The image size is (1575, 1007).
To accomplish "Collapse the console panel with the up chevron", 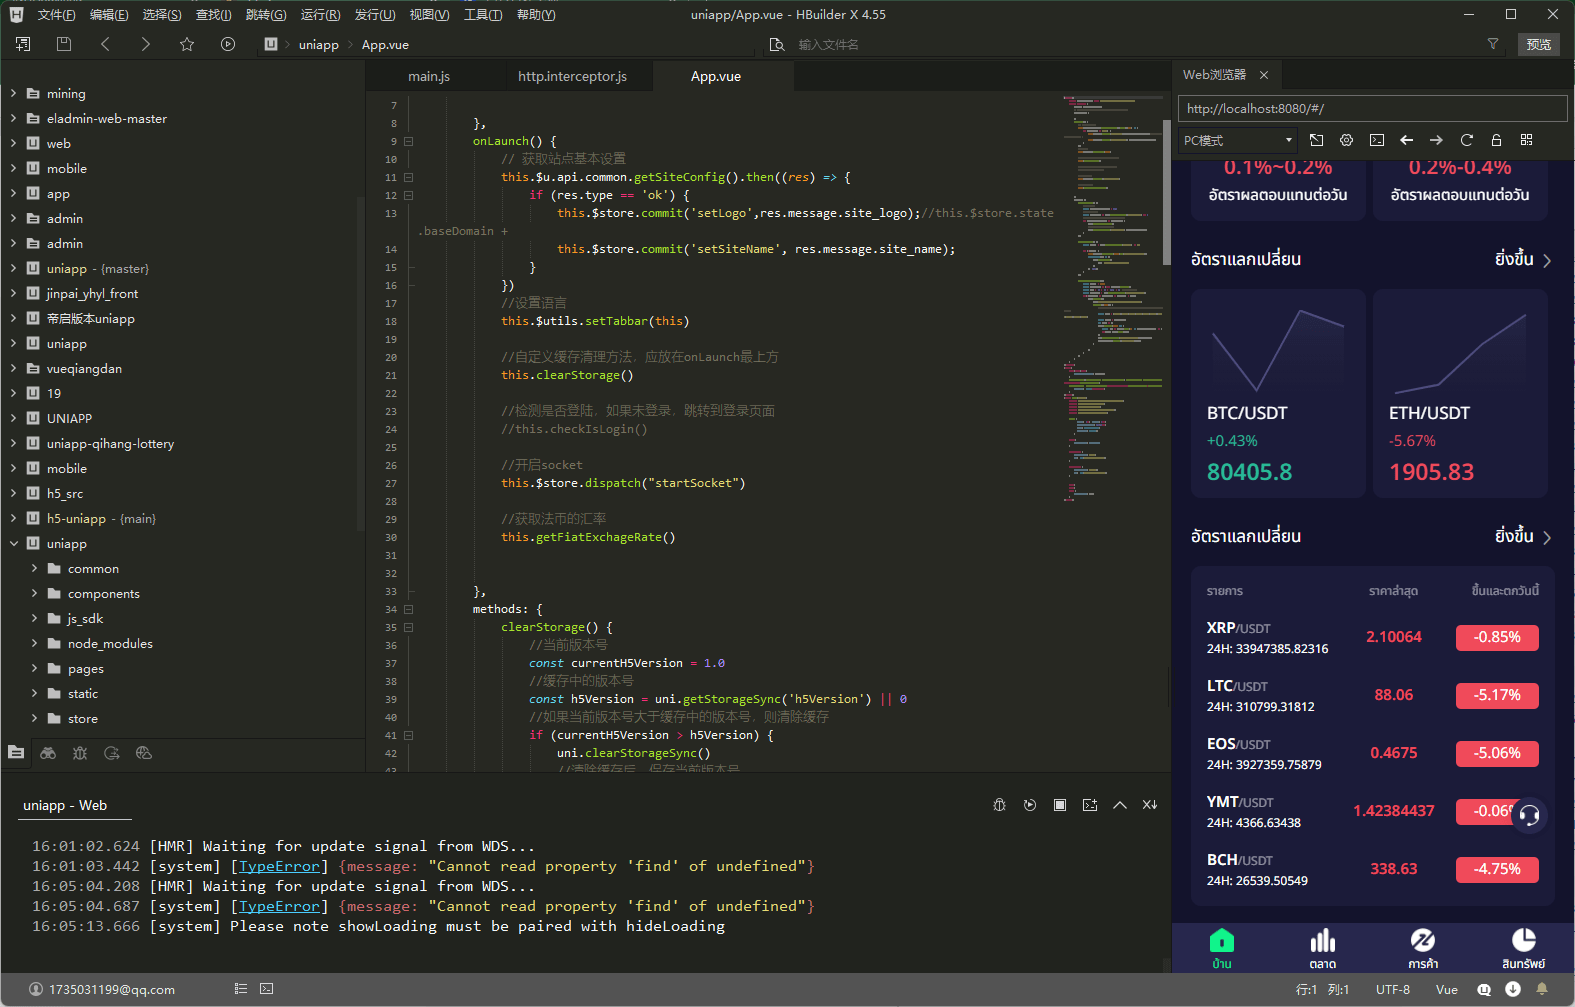I will tap(1120, 805).
